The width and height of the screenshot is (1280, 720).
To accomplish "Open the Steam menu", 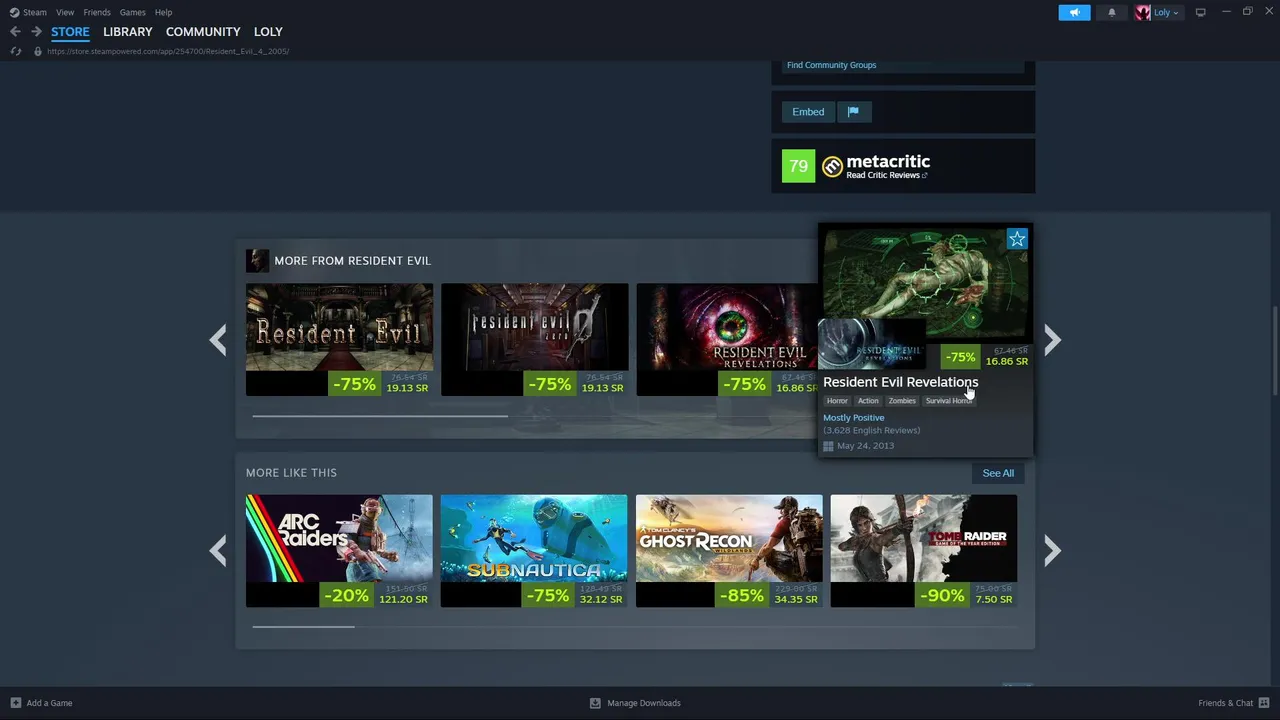I will pos(35,12).
